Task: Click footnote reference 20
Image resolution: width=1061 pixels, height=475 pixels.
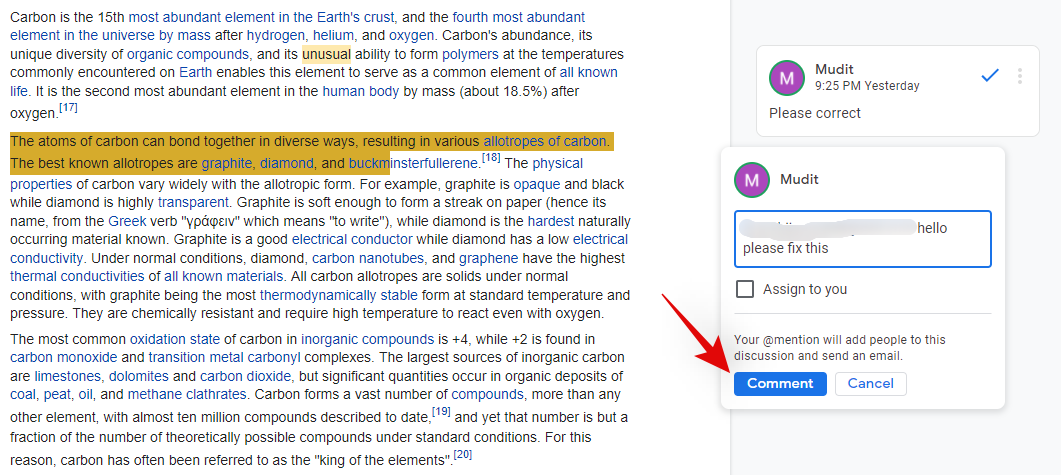Action: pyautogui.click(x=462, y=455)
